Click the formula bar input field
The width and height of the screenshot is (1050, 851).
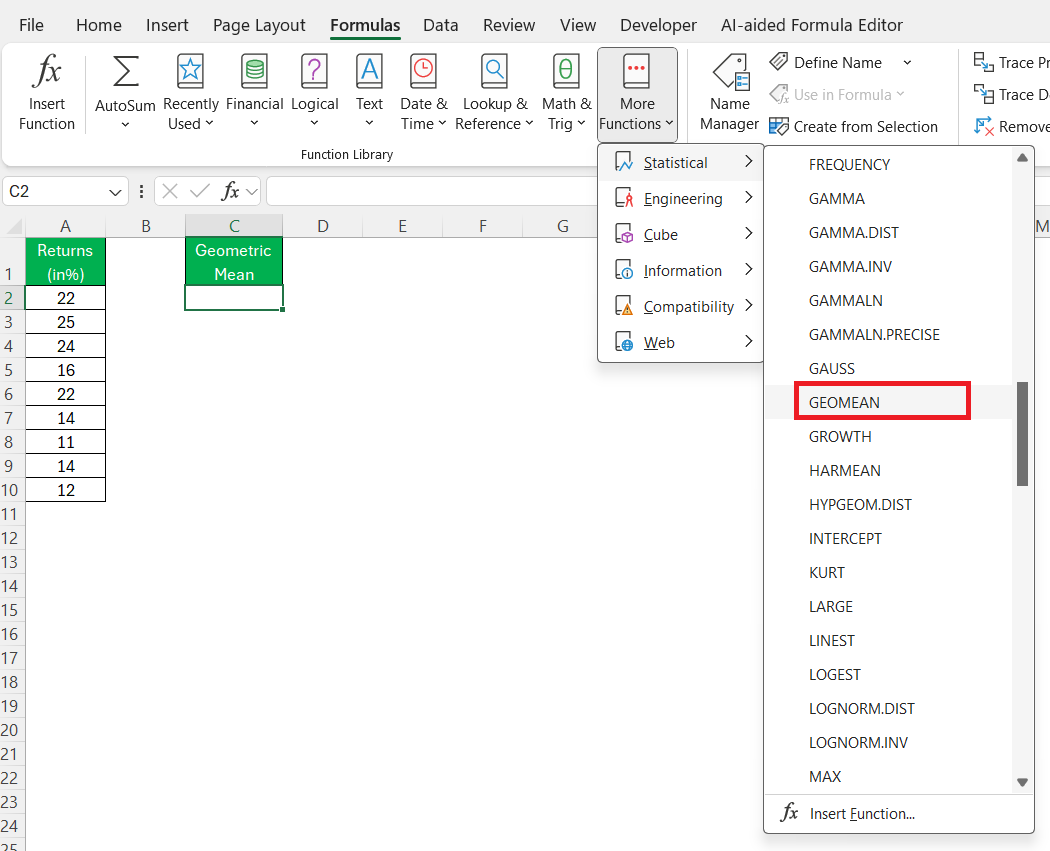pos(432,191)
